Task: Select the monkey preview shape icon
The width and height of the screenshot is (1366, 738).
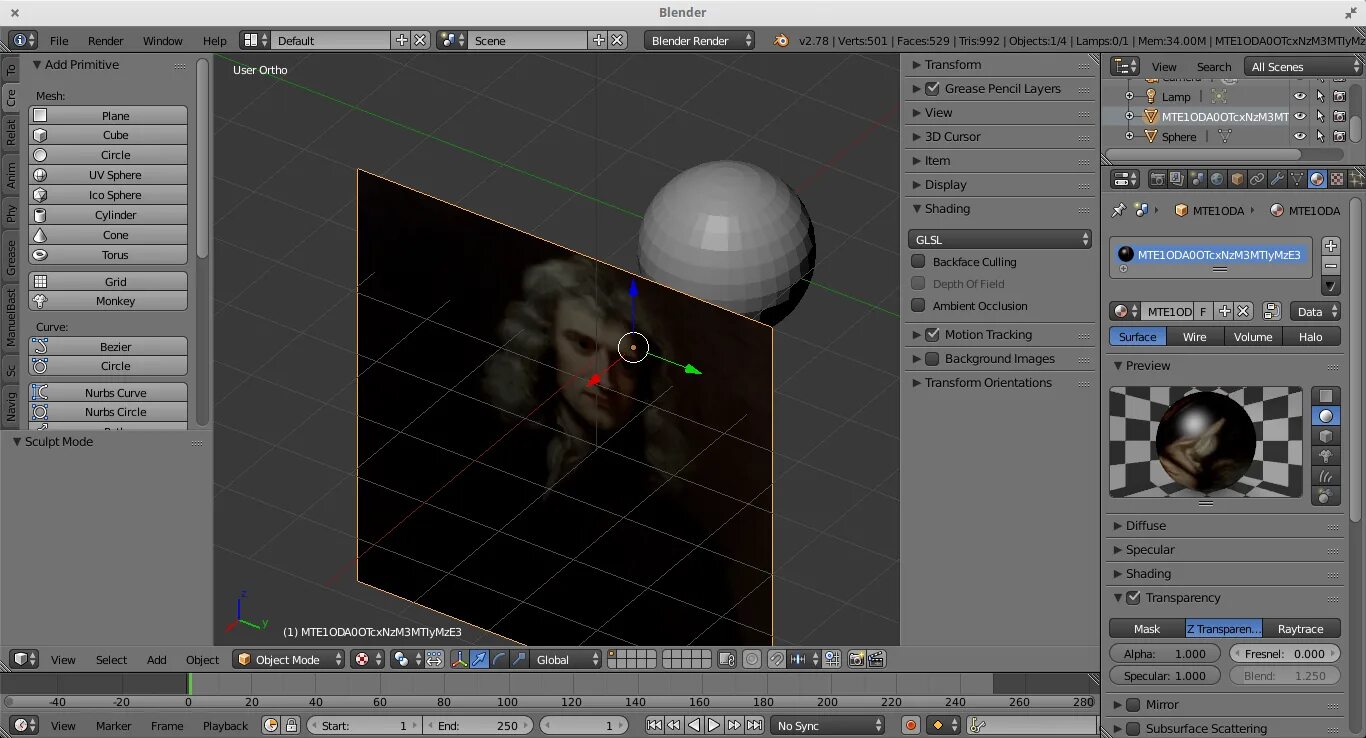Action: pyautogui.click(x=1326, y=456)
